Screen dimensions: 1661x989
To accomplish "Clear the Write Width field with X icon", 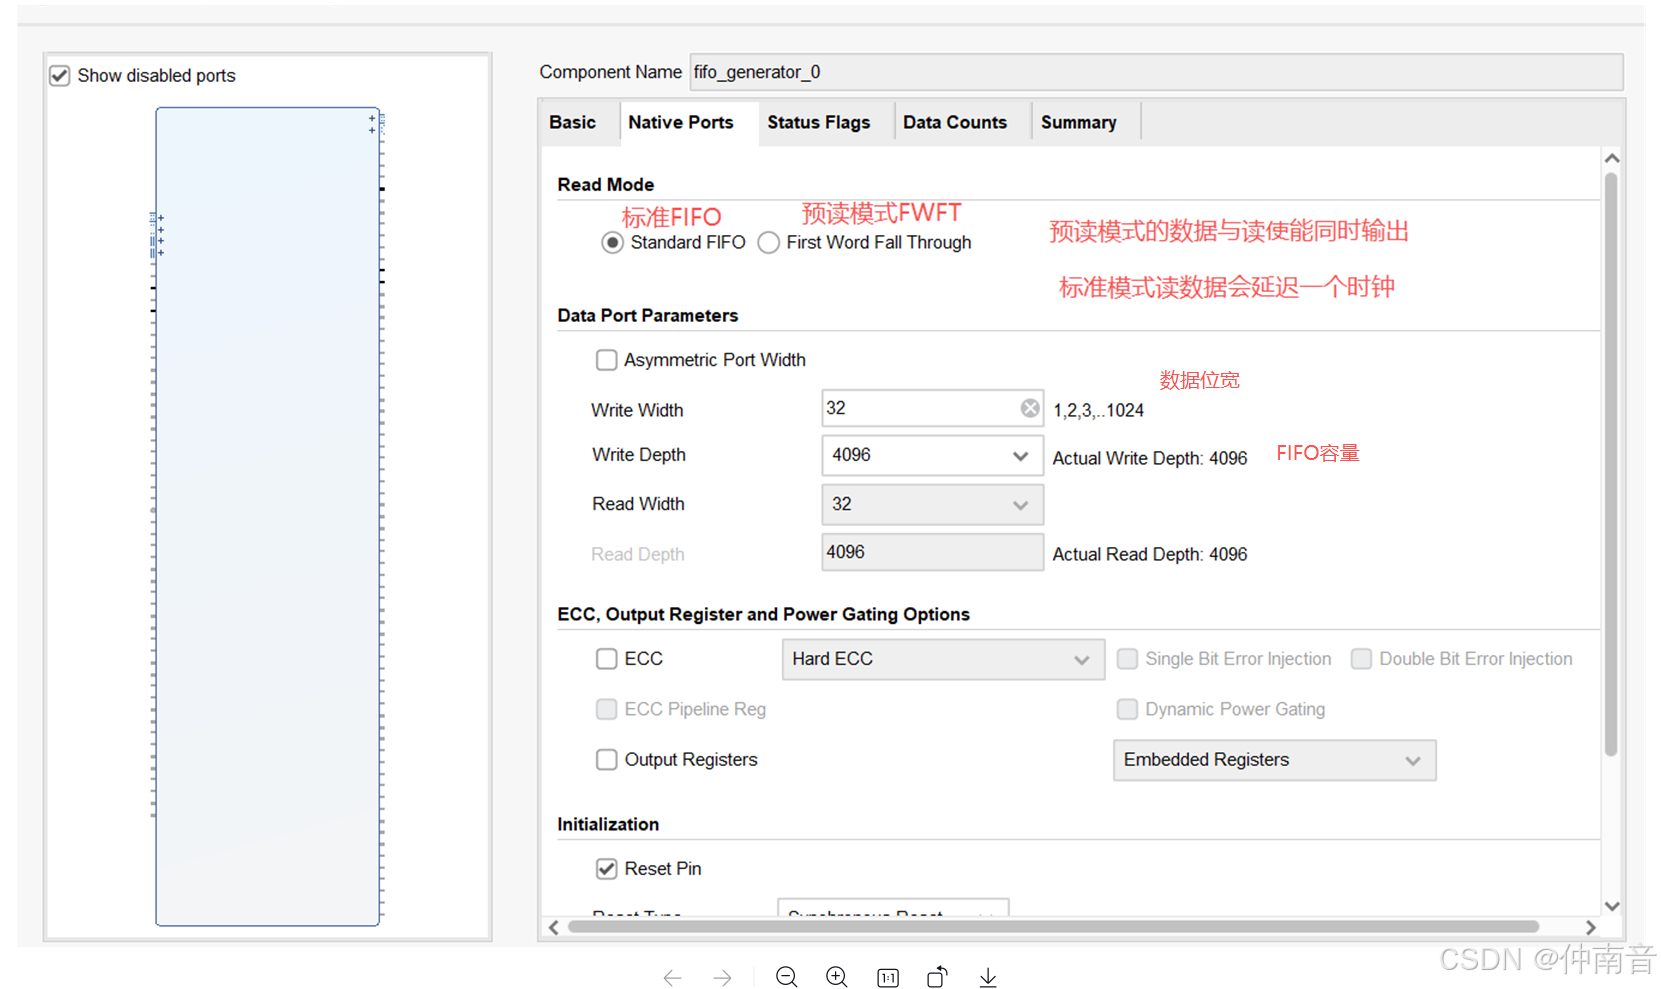I will [x=1030, y=408].
